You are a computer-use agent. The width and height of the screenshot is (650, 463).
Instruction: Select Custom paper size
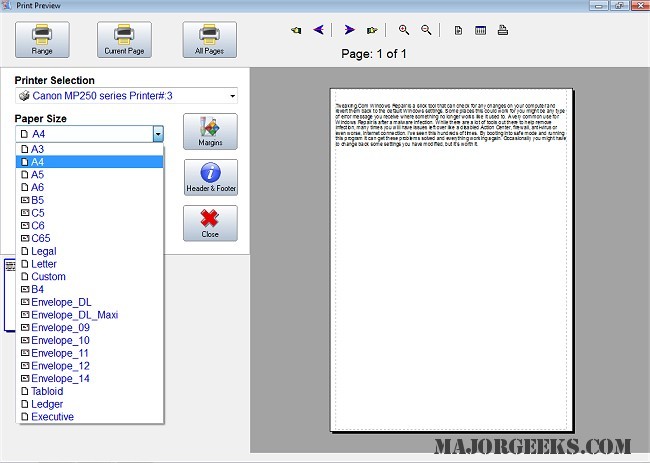(90, 276)
